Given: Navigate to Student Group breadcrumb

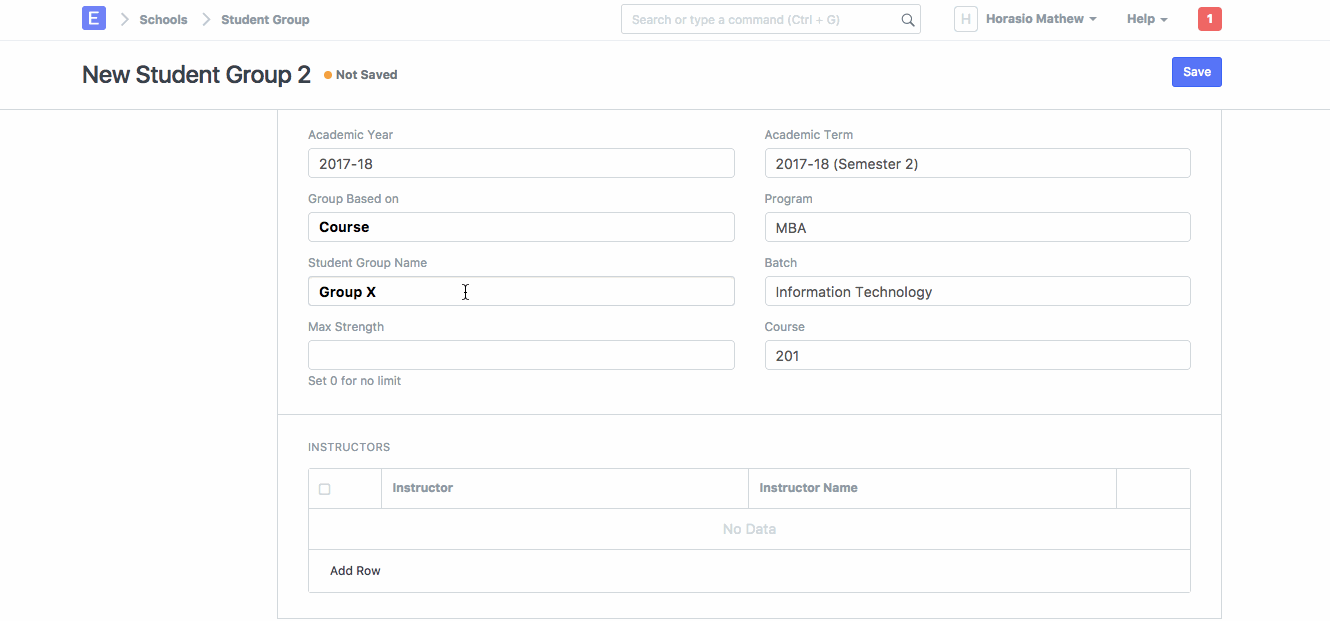Looking at the screenshot, I should pos(265,20).
